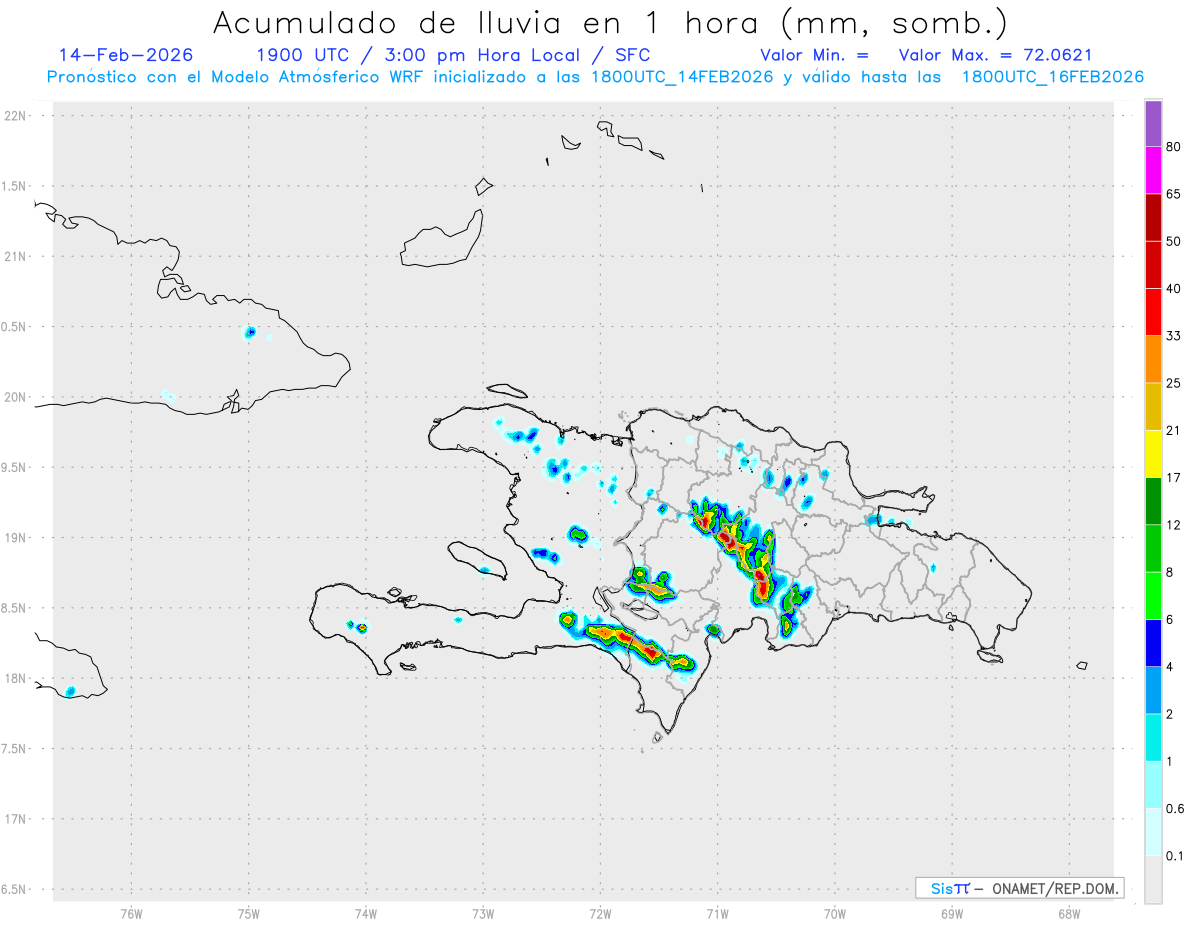1200x927 pixels.
Task: Pick the dark green swatch between 12 and 17
Action: click(x=1153, y=501)
